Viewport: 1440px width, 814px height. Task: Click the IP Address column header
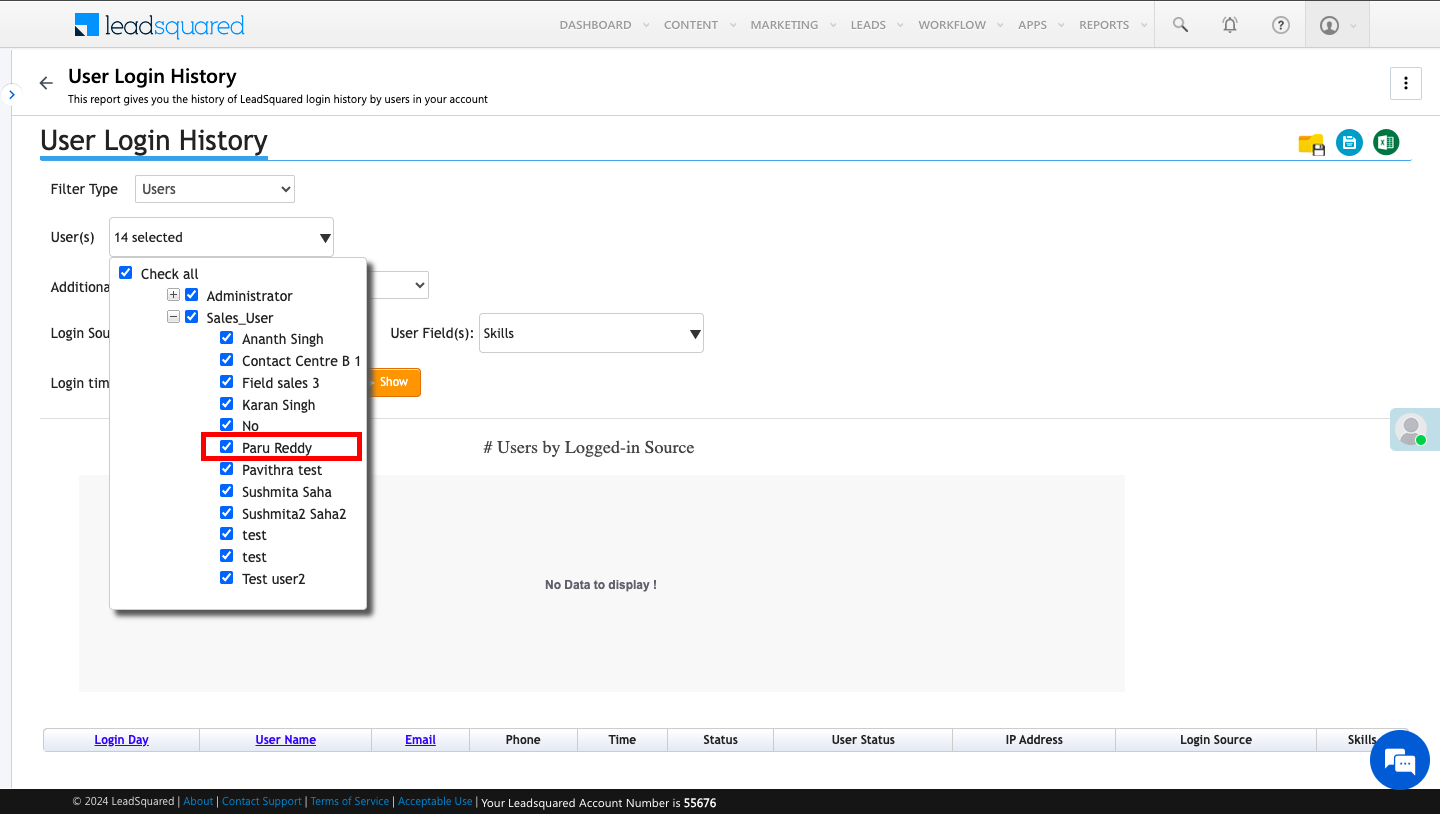pos(1034,740)
